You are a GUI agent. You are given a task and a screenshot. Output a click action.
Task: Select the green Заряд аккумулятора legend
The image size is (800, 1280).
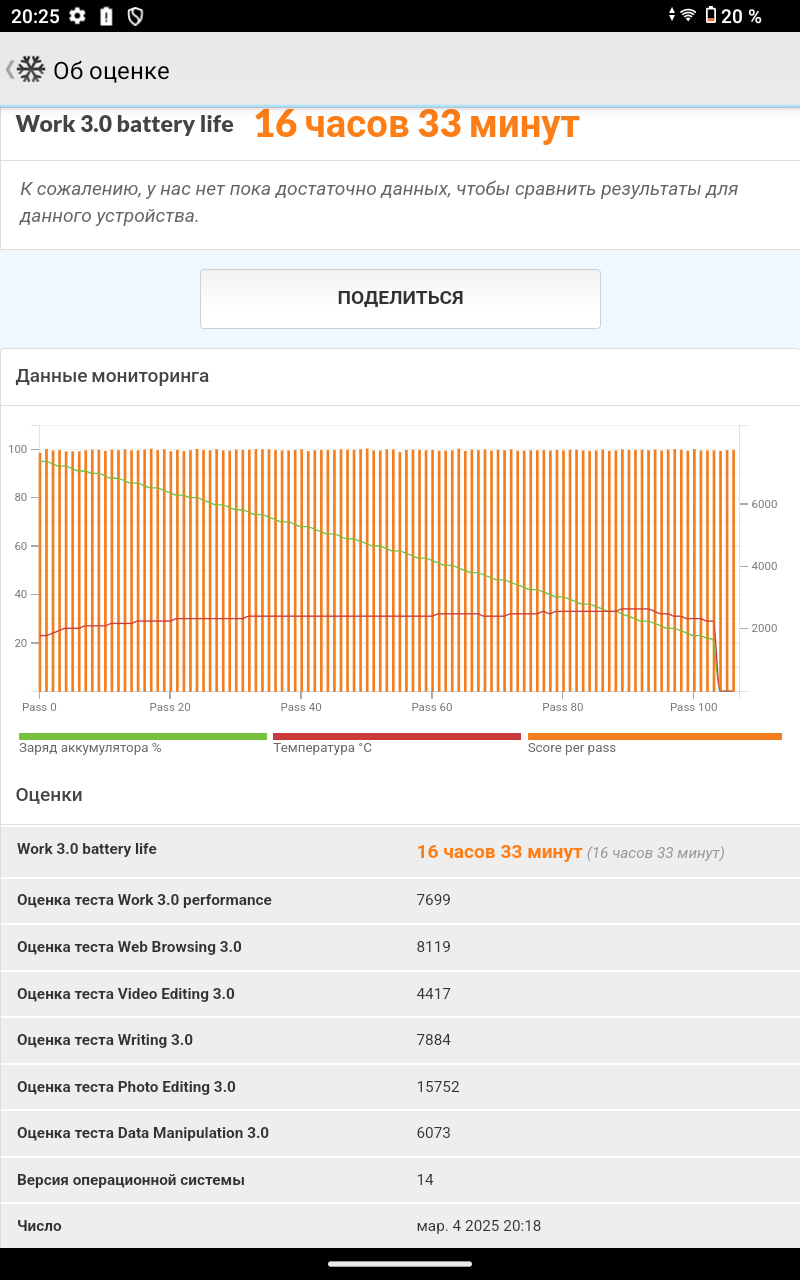click(142, 742)
